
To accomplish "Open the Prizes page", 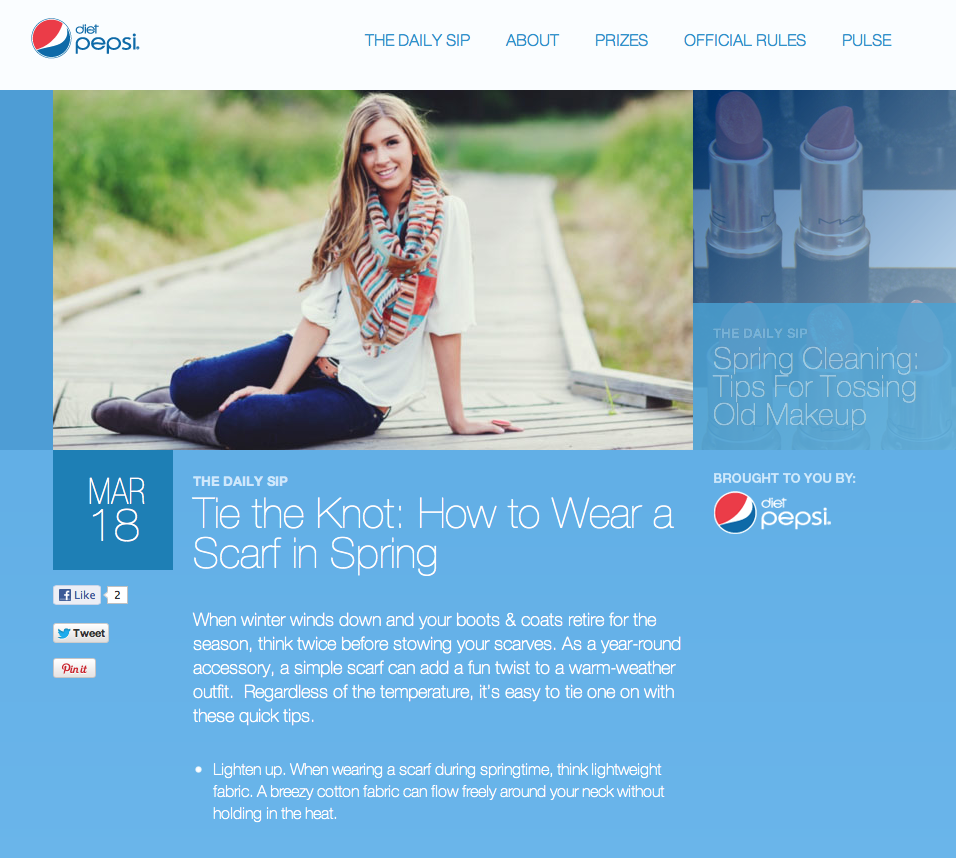I will [621, 40].
